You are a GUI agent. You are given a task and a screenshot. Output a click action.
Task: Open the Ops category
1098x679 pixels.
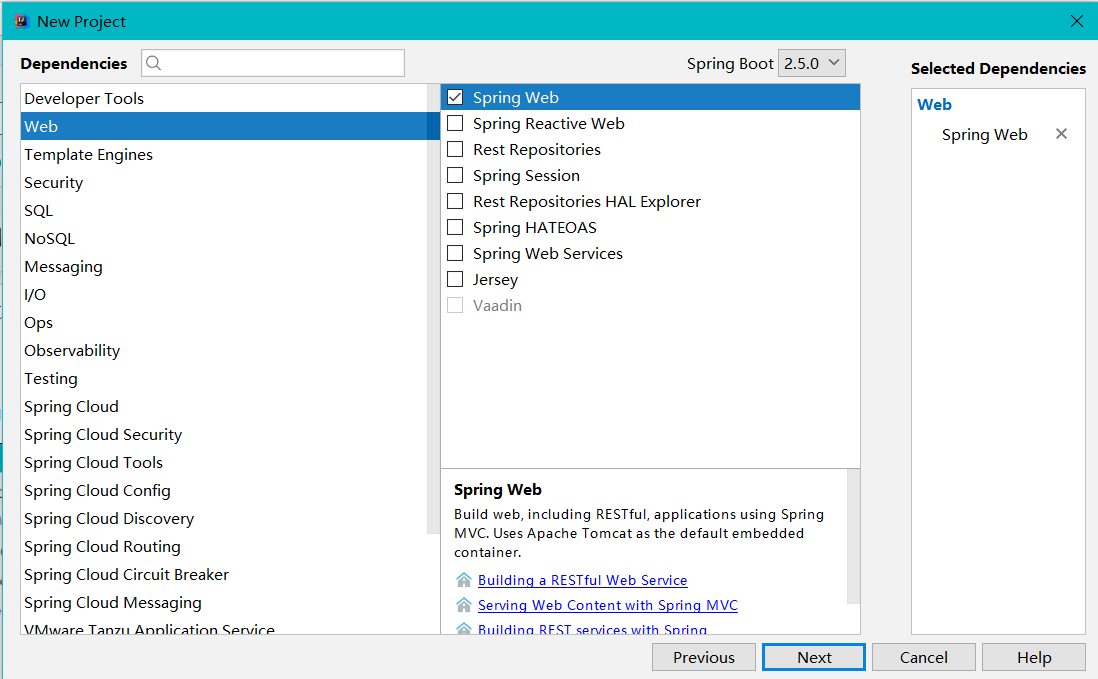click(224, 322)
